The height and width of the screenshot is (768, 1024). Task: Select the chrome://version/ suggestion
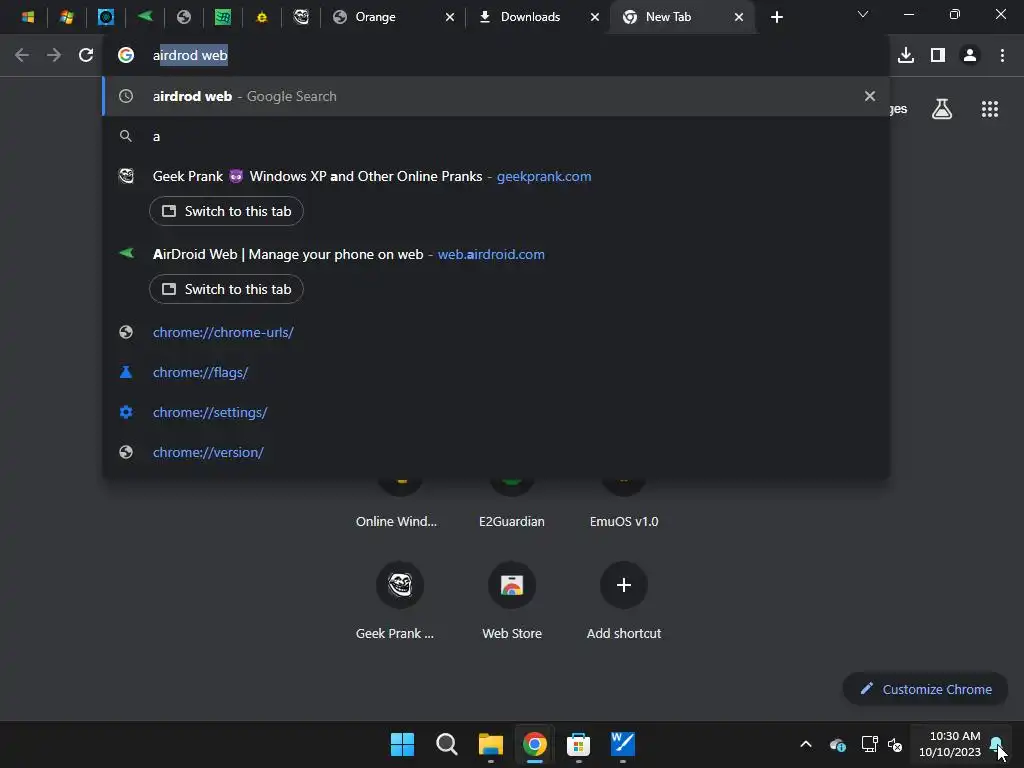tap(496, 452)
